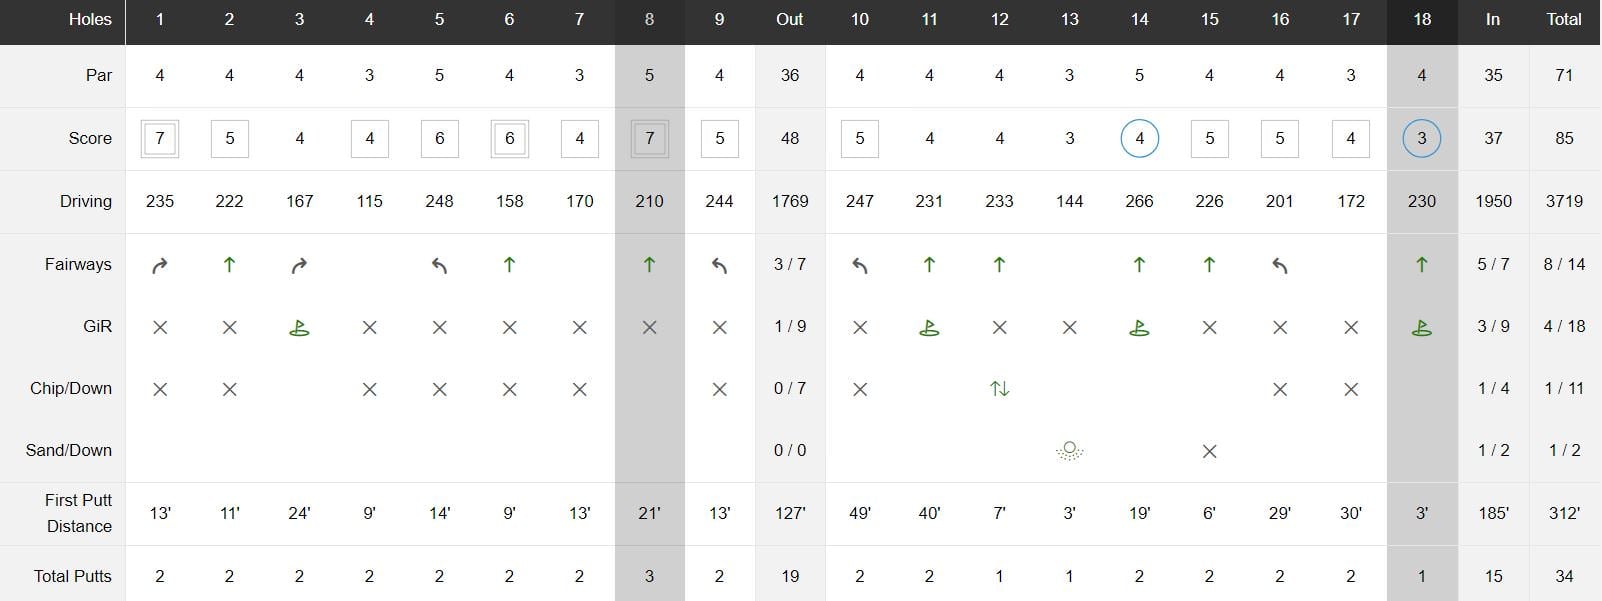The height and width of the screenshot is (601, 1602).
Task: Click the circled birdie score on hole 14
Action: (x=1139, y=139)
